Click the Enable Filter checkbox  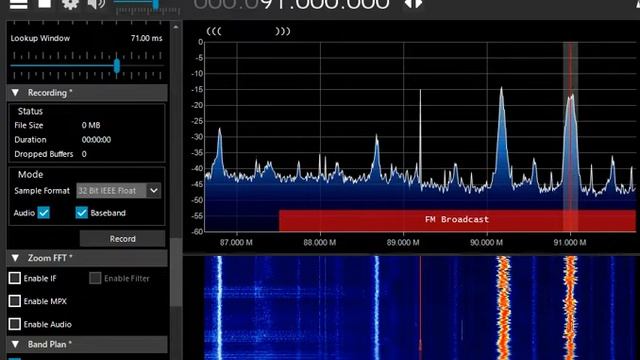click(95, 278)
